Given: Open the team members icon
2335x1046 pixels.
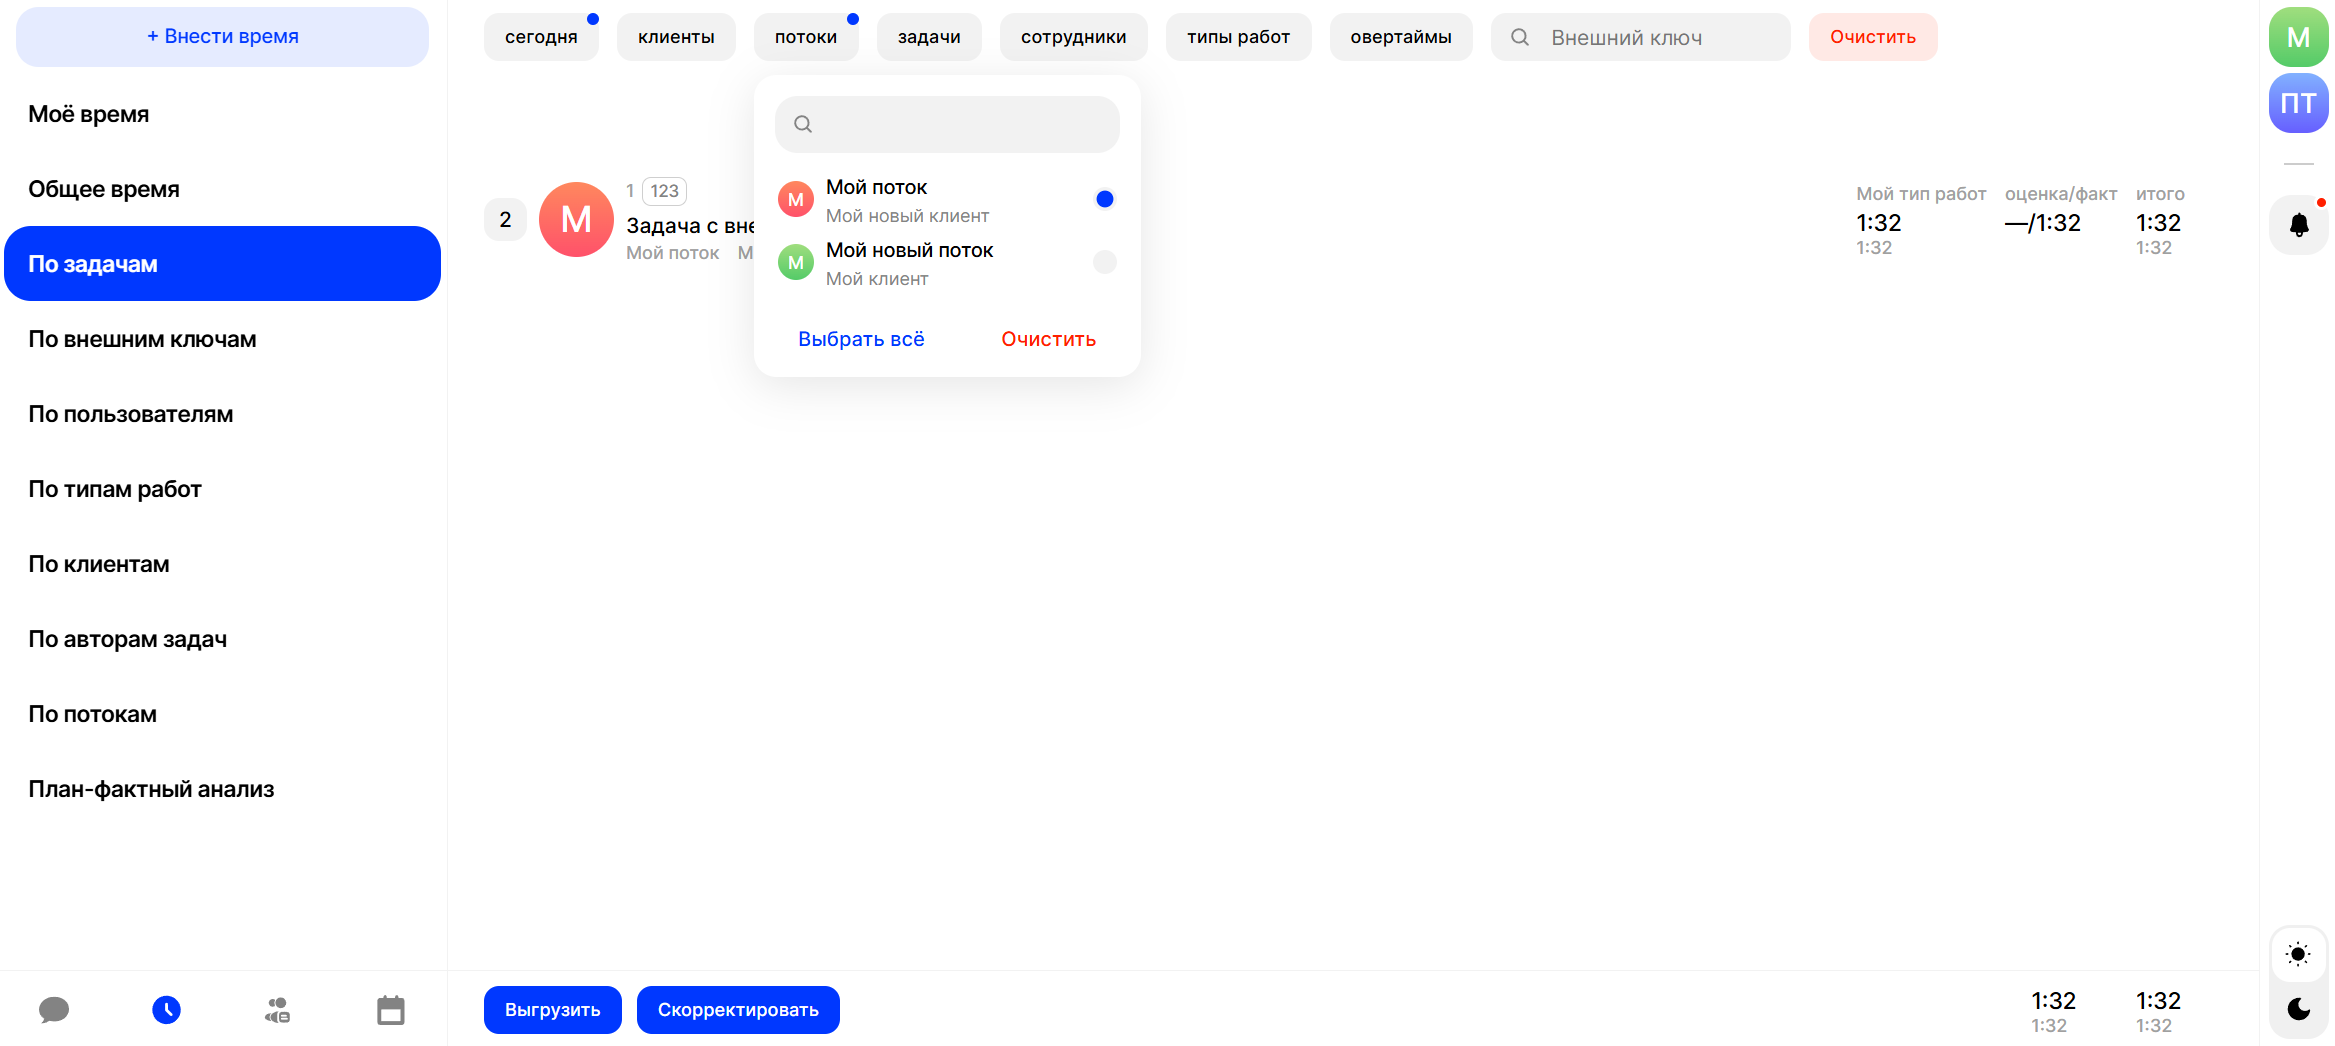Looking at the screenshot, I should coord(278,1010).
